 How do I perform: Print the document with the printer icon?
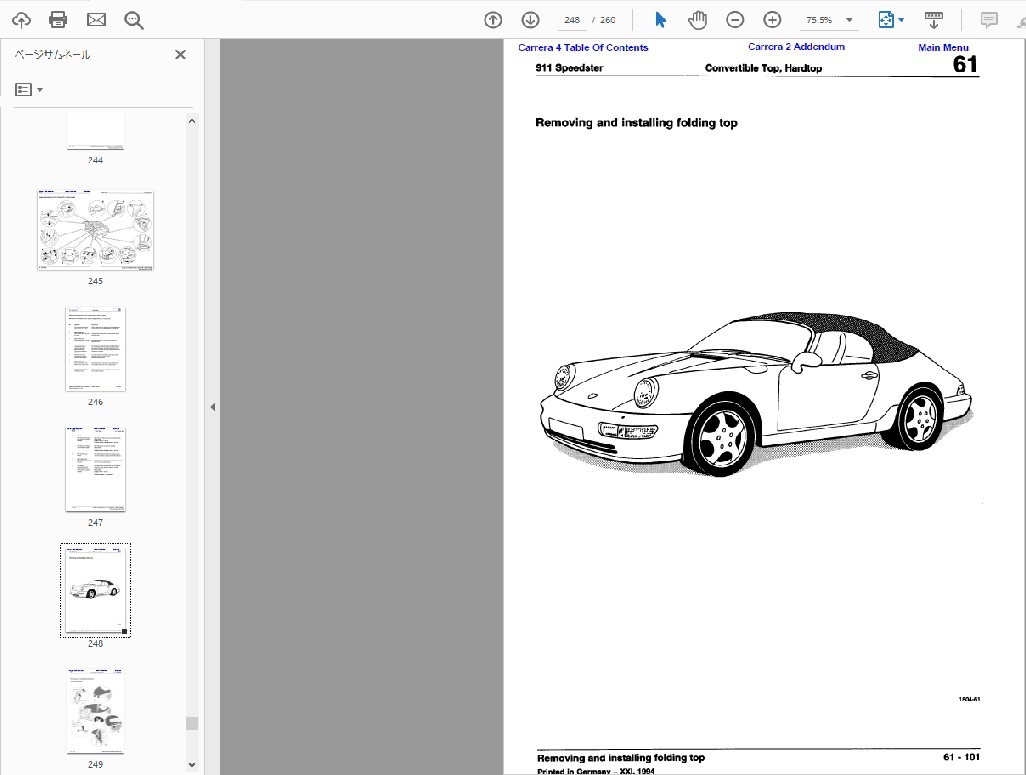[58, 20]
